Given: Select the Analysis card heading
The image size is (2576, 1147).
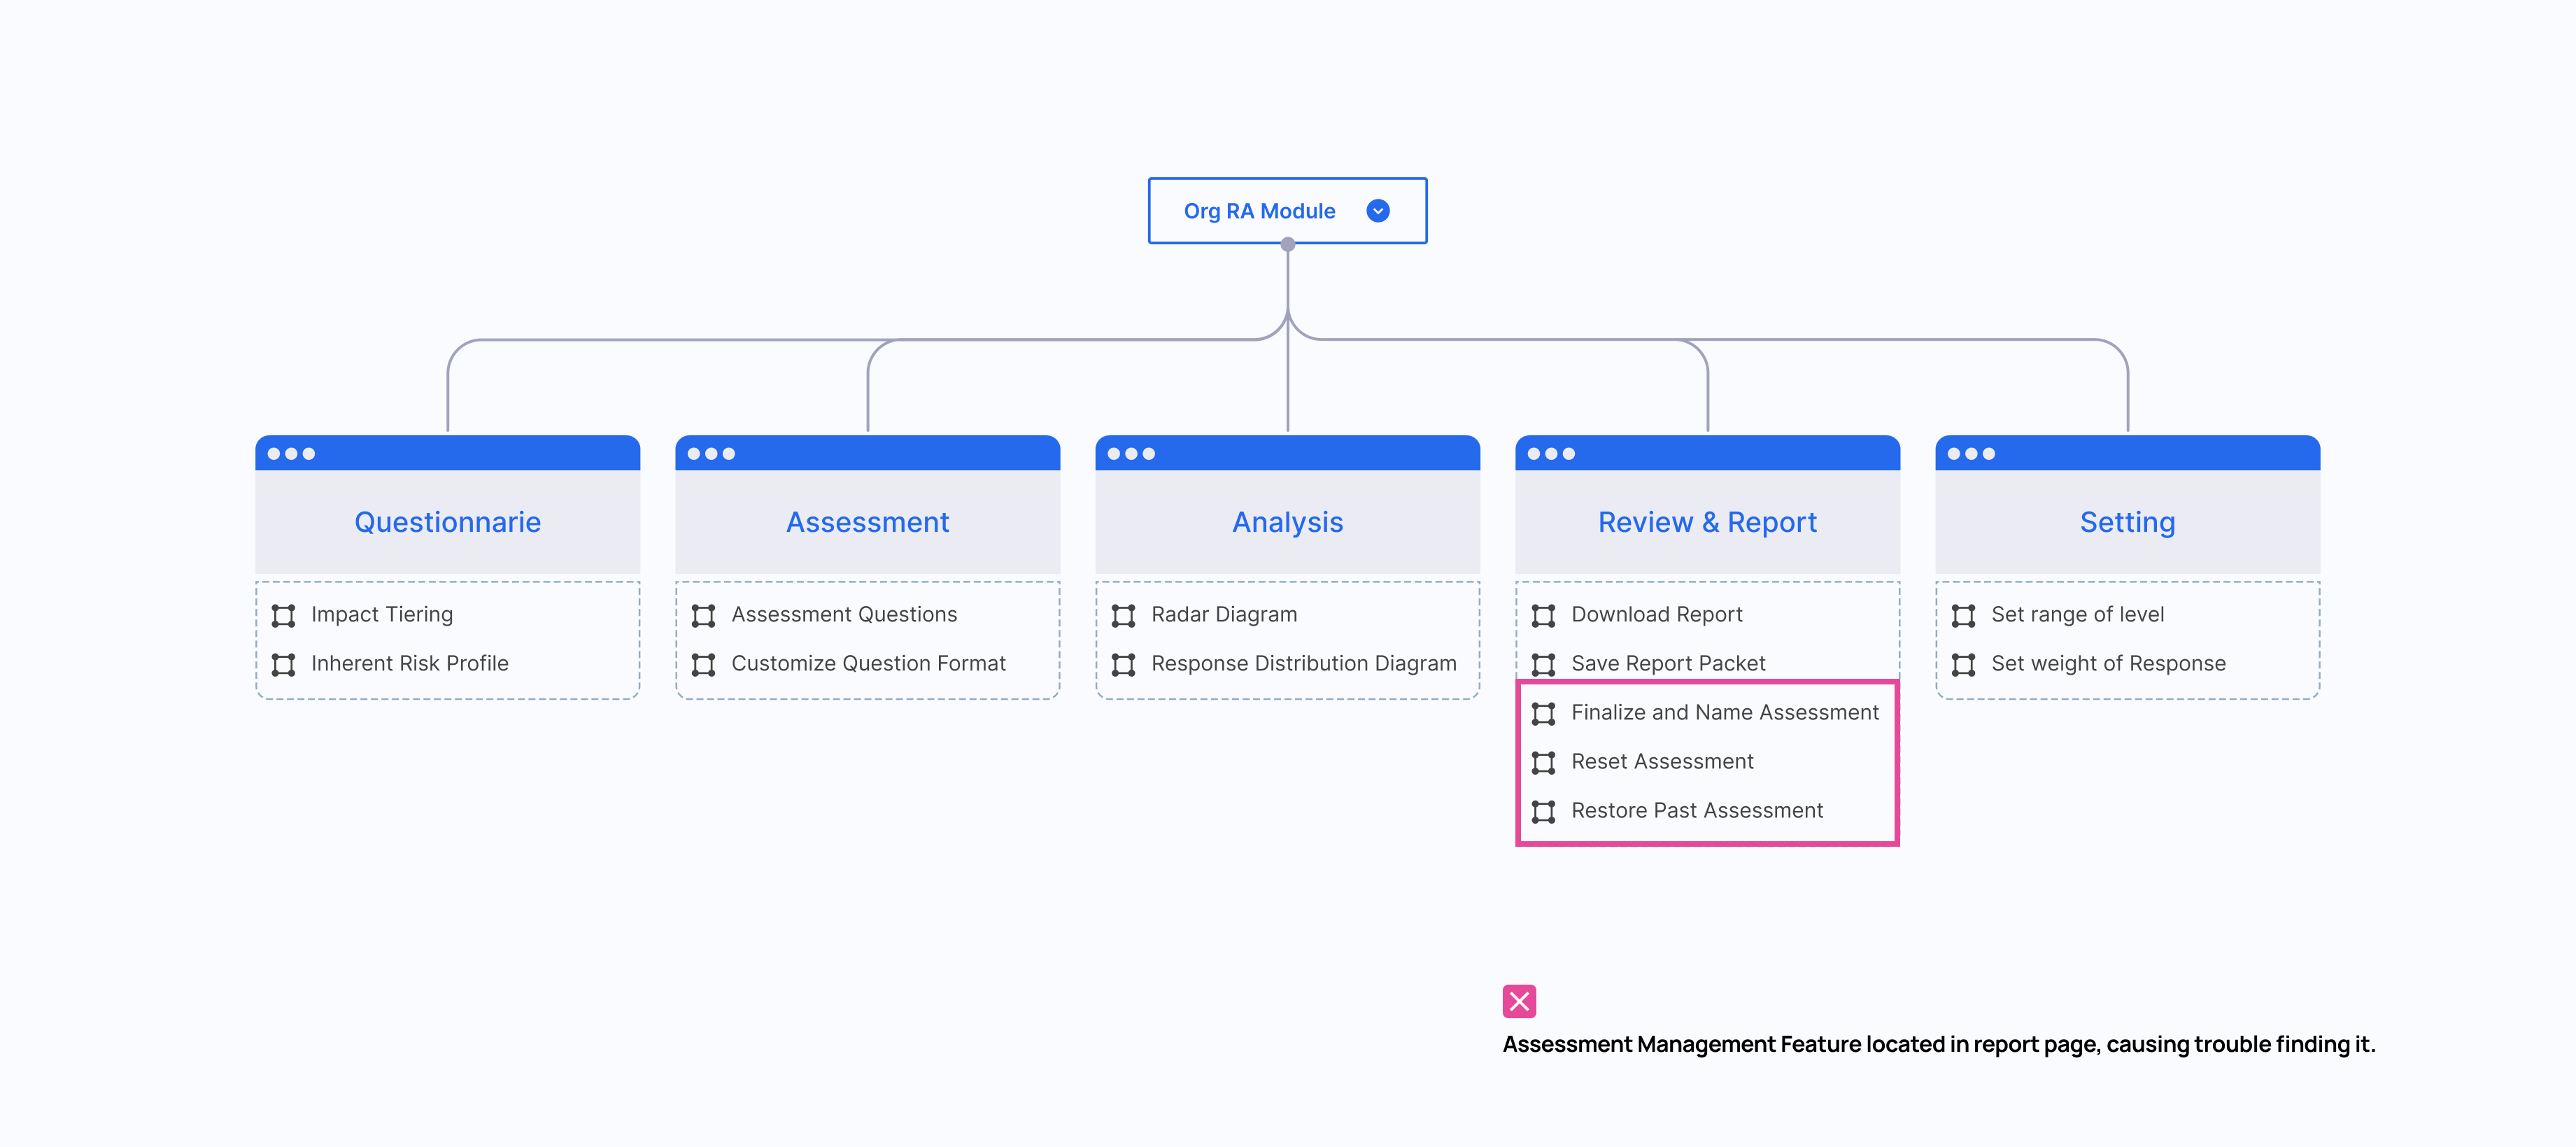Looking at the screenshot, I should [x=1287, y=522].
